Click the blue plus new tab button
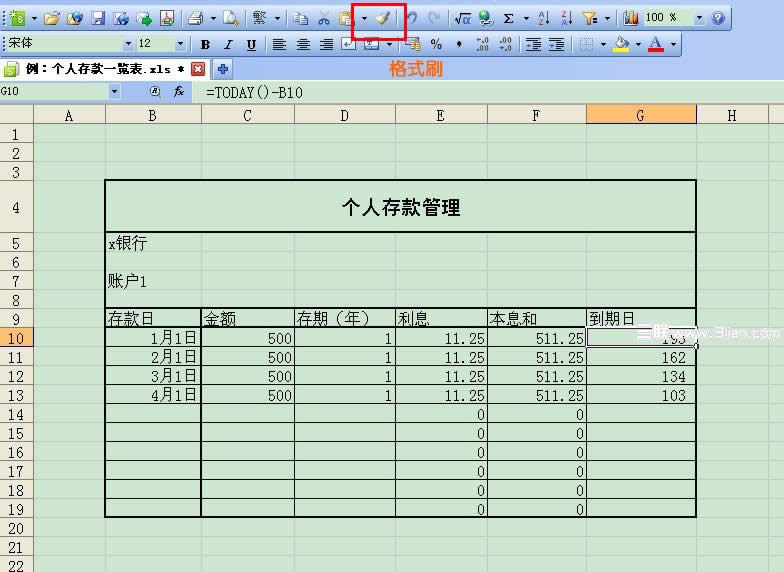The image size is (784, 572). [223, 69]
